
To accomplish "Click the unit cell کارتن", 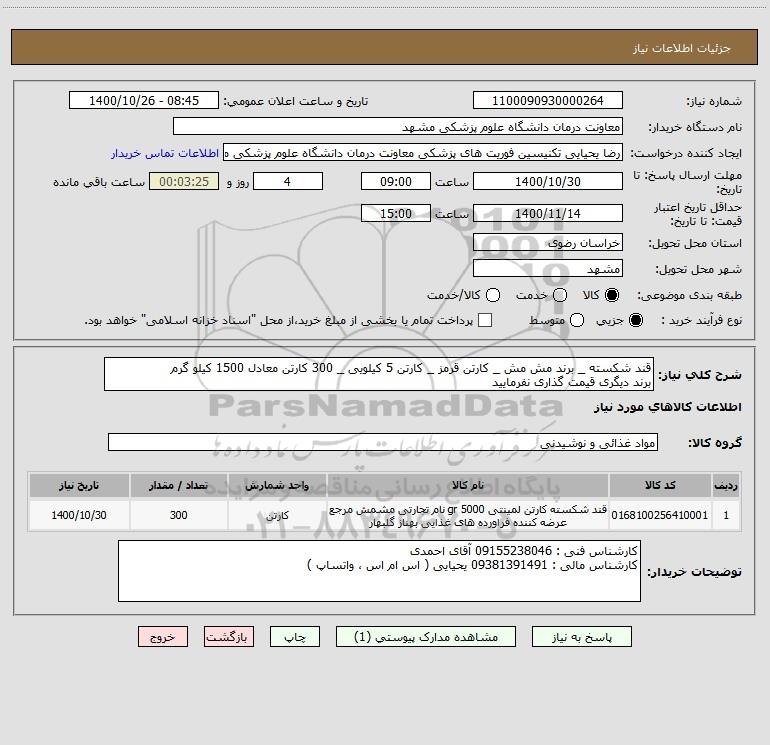I will click(277, 515).
